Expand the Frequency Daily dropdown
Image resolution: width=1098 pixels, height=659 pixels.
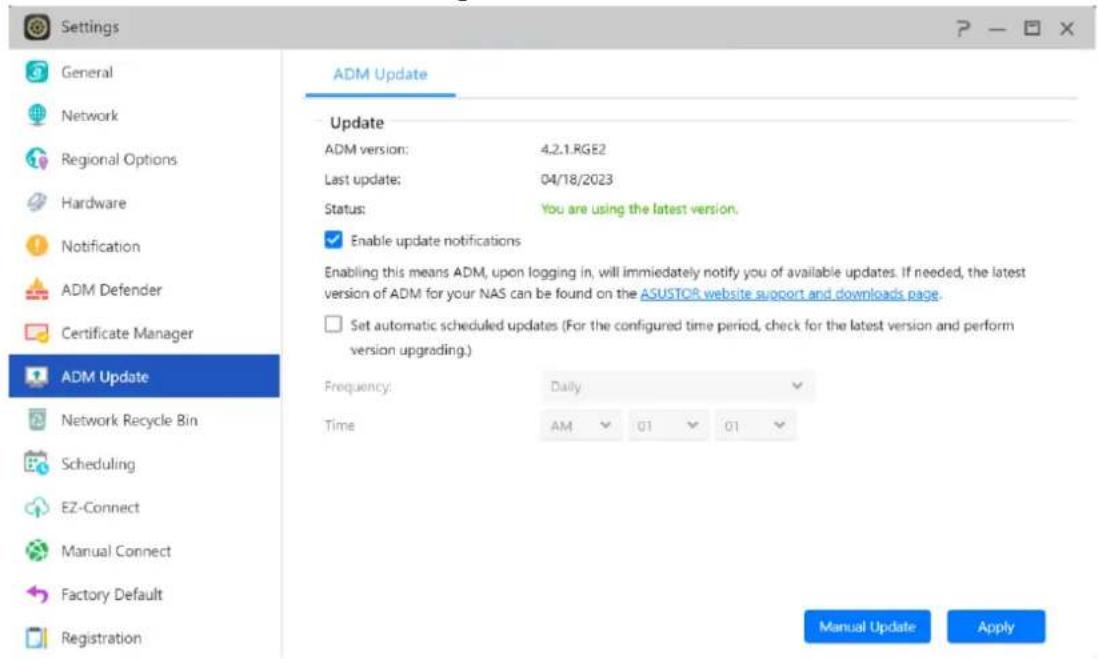click(677, 386)
